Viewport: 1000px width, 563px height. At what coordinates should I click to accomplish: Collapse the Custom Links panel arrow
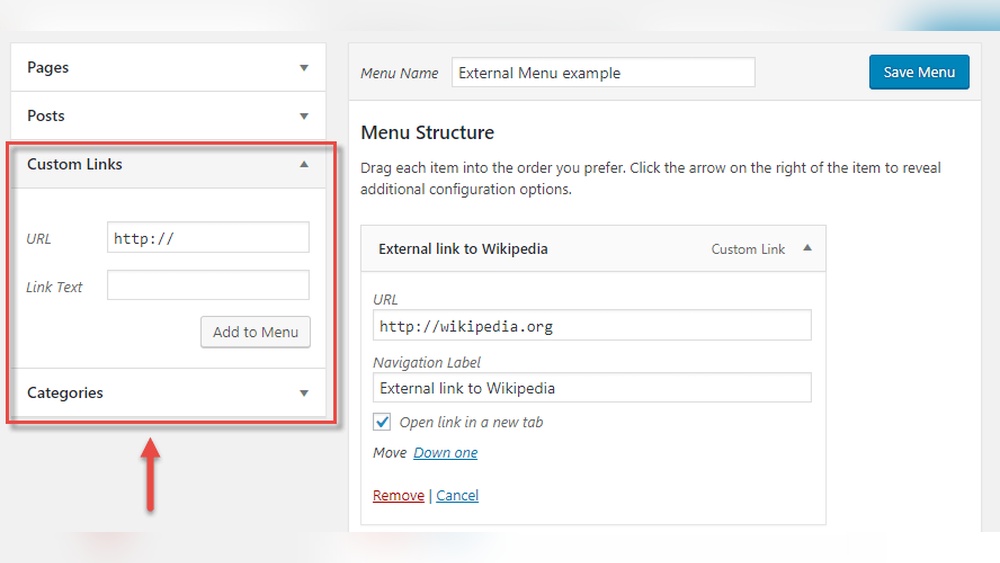click(x=304, y=165)
